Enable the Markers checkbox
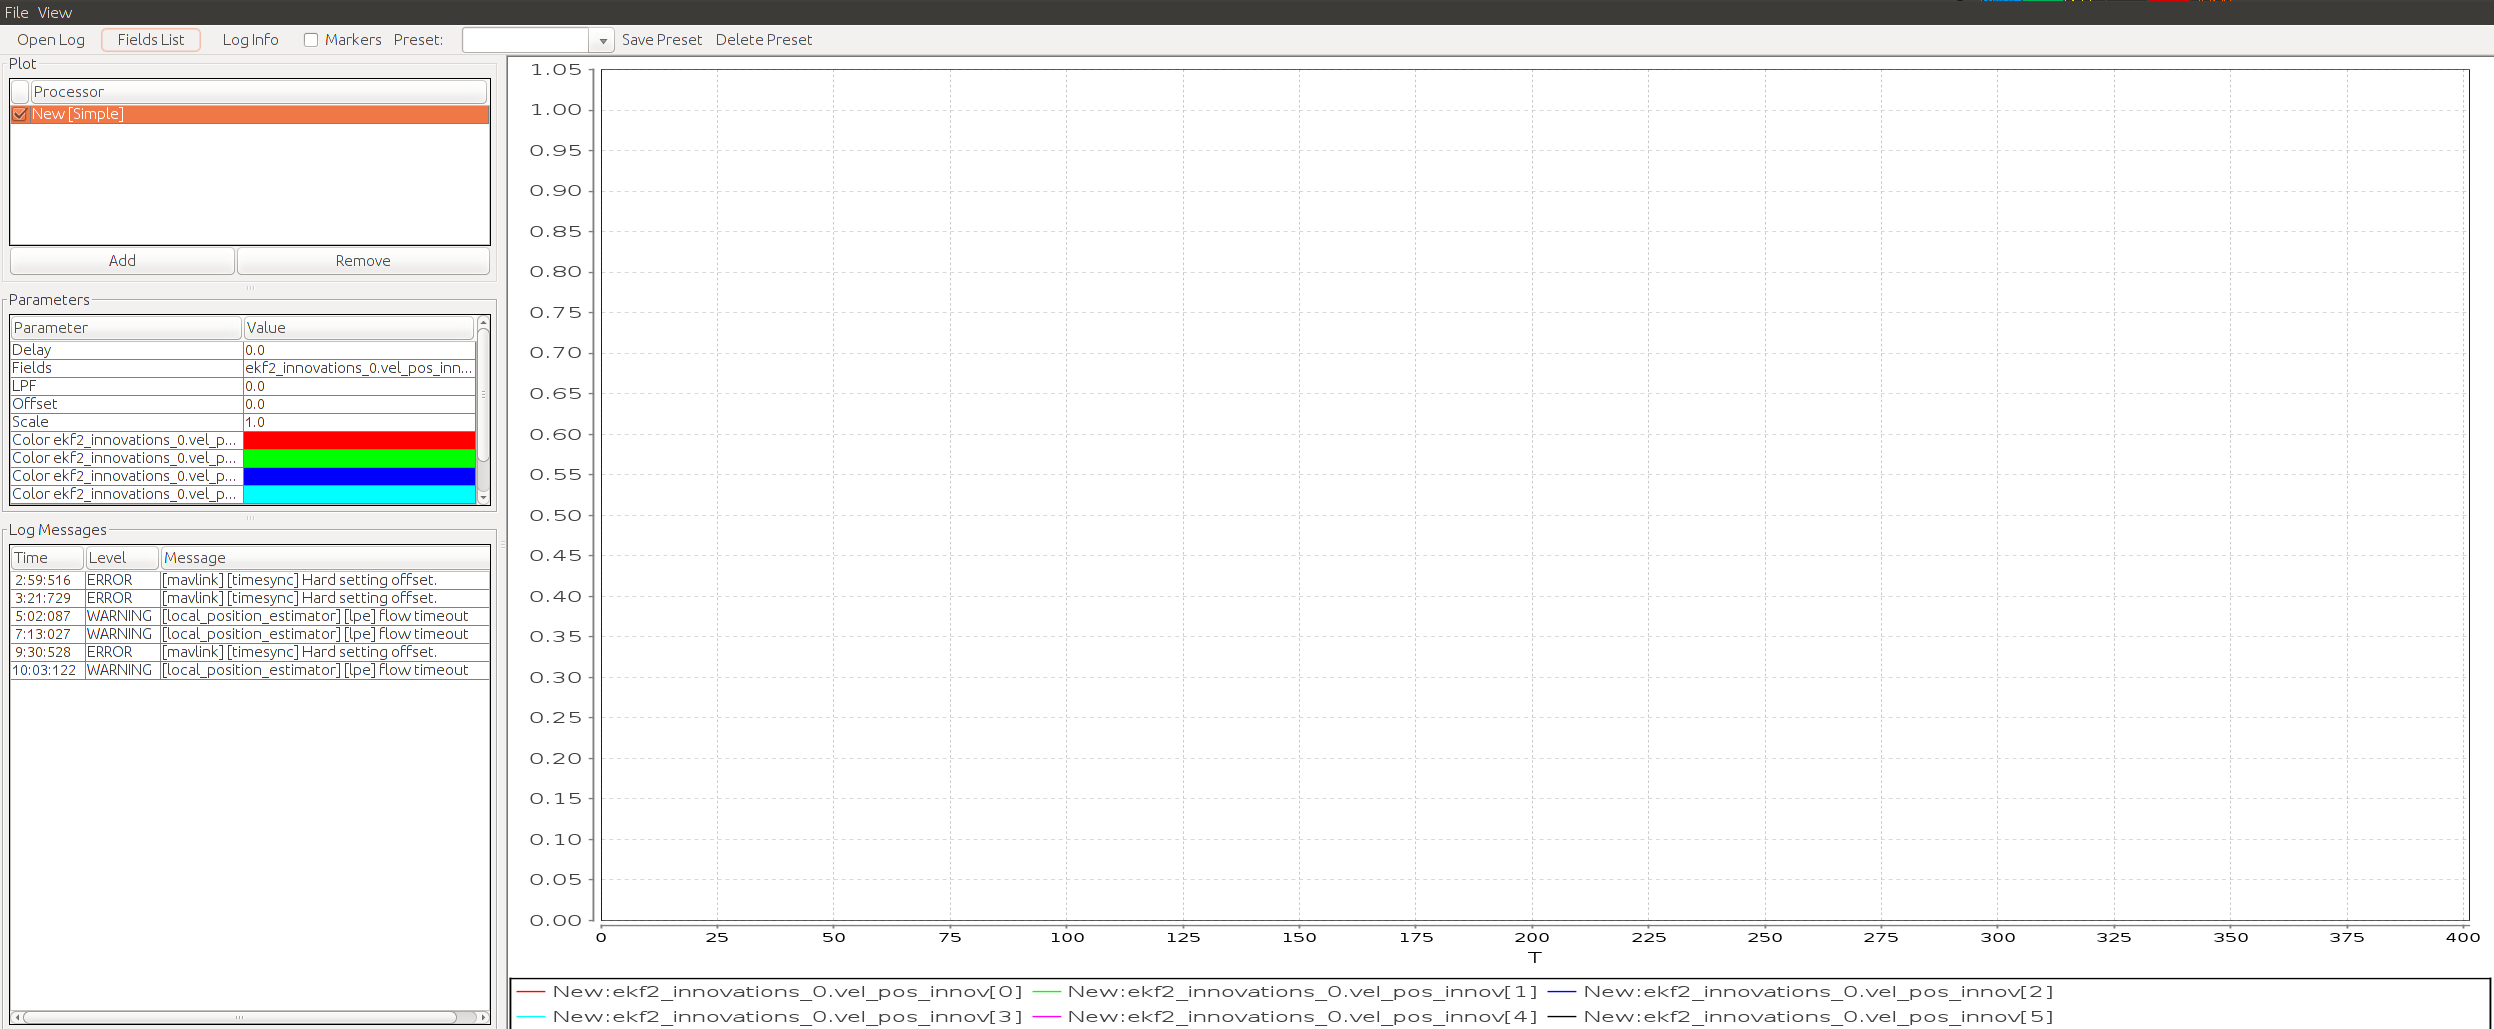The height and width of the screenshot is (1029, 2494). [x=311, y=40]
